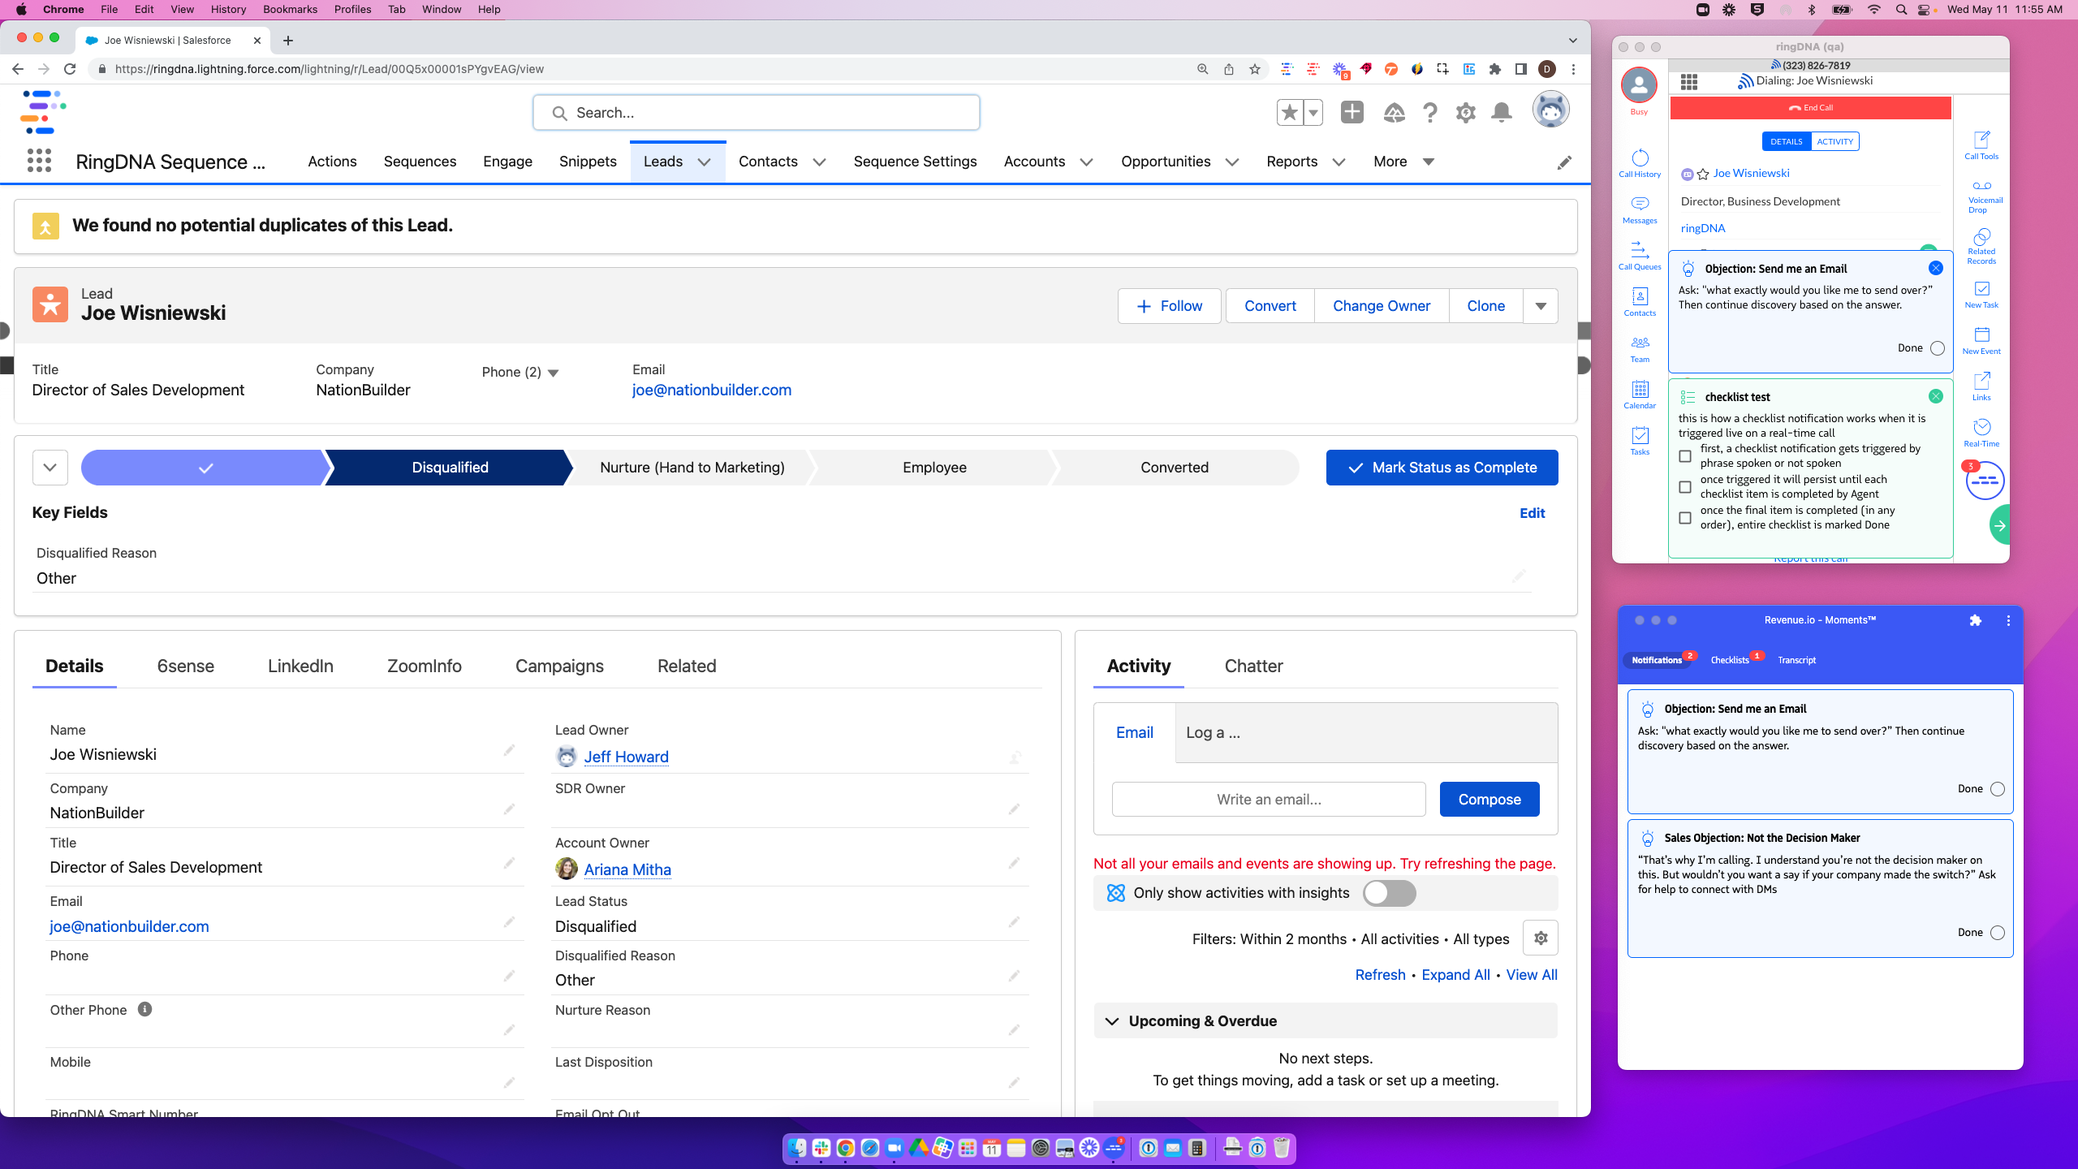Open Leads tab dropdown chevron
The height and width of the screenshot is (1169, 2078).
point(704,162)
